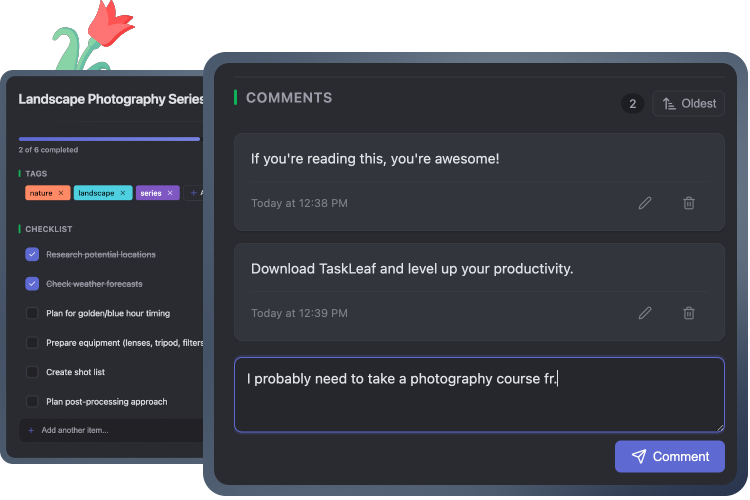Screen dimensions: 750x500
Task: Click the comment count badge showing 2
Action: point(632,104)
